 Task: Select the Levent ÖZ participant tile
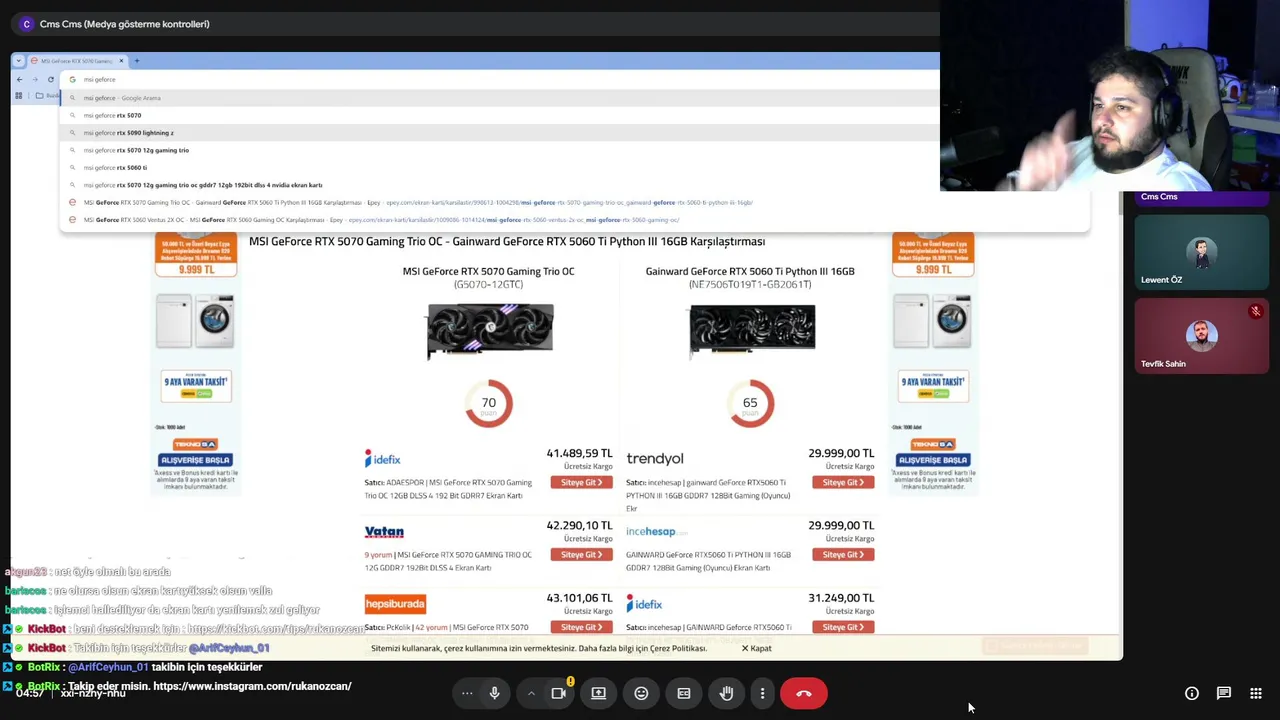pos(1201,250)
